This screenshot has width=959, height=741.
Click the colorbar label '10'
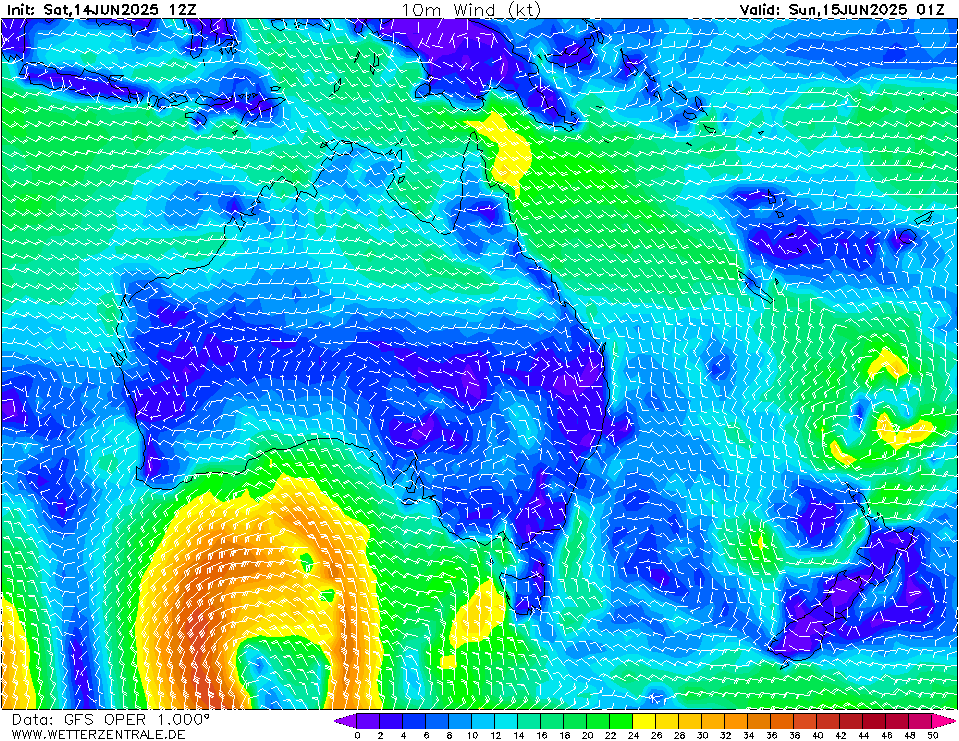472,735
